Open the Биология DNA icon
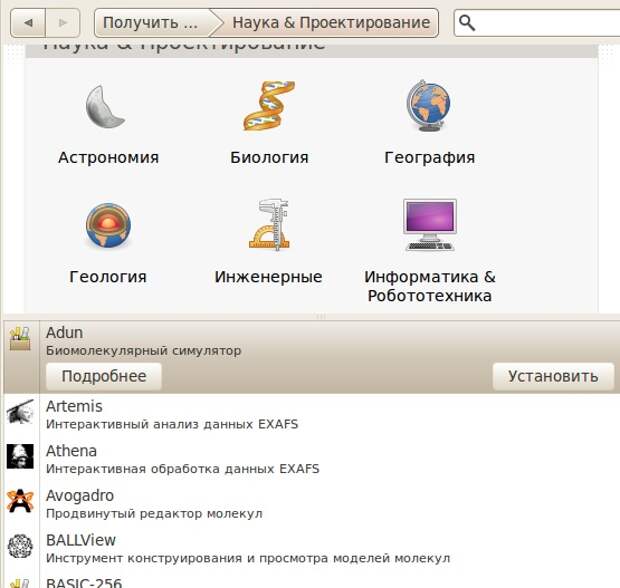The width and height of the screenshot is (620, 588). (x=269, y=106)
